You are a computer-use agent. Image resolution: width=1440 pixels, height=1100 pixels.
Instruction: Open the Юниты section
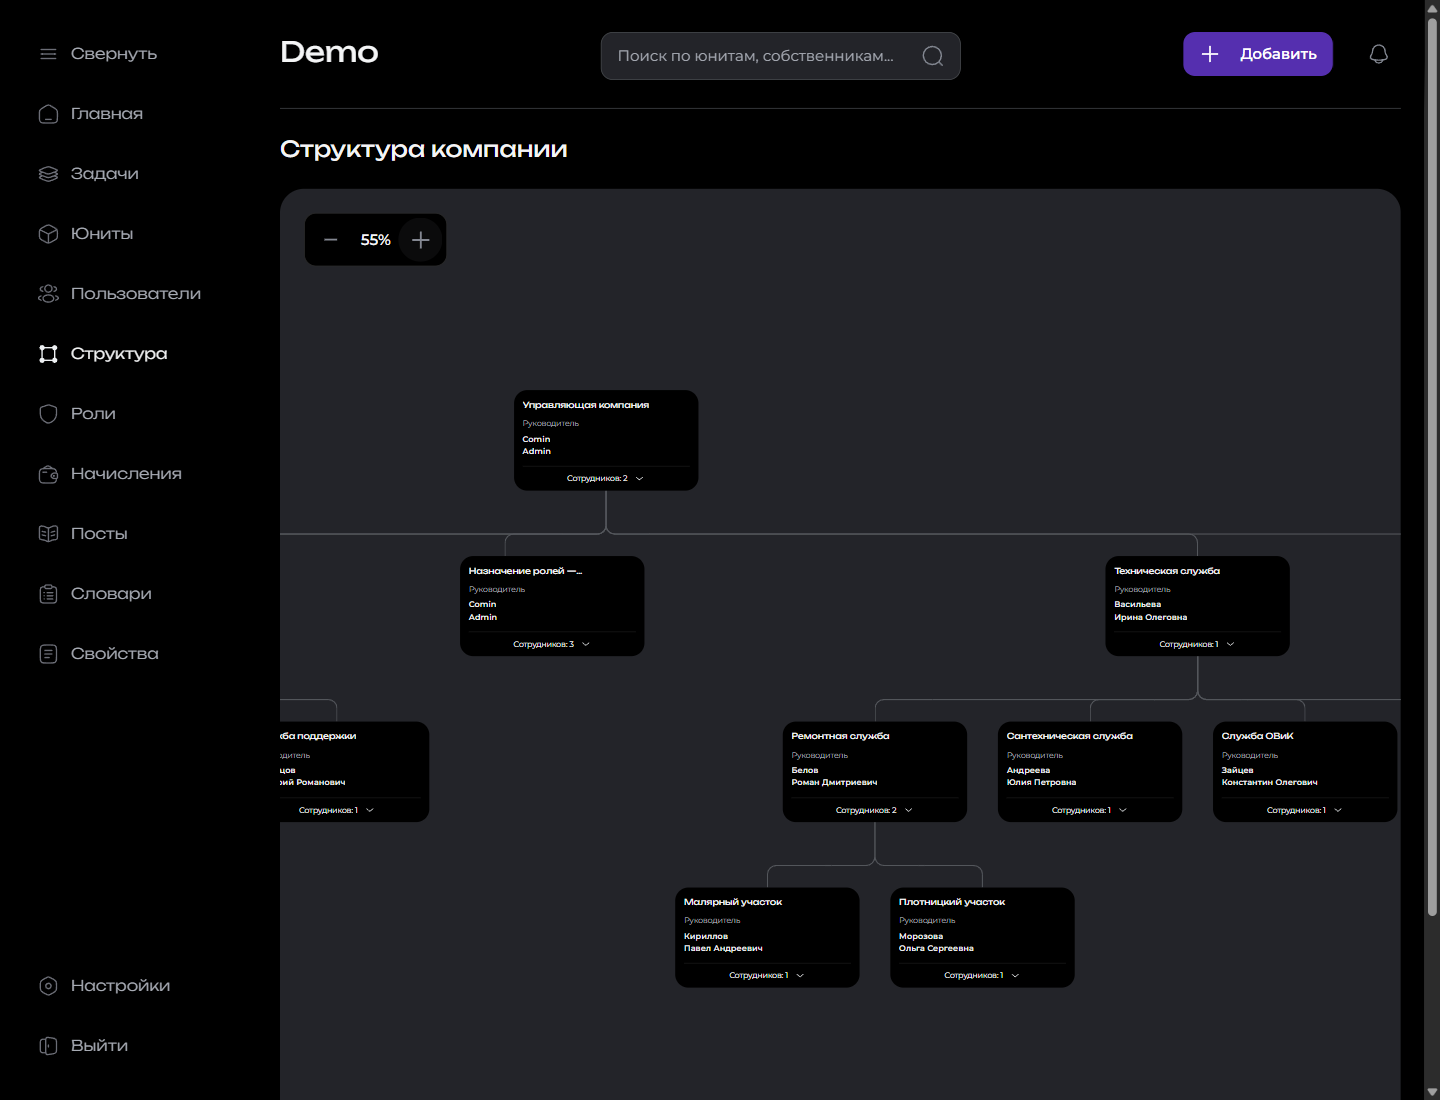pyautogui.click(x=102, y=234)
